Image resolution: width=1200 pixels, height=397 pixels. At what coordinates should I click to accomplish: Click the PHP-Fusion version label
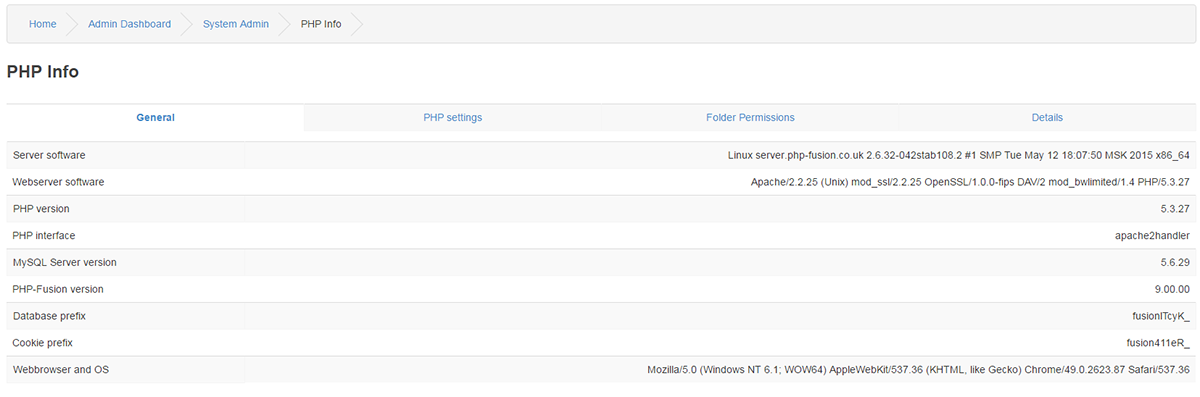(x=58, y=289)
